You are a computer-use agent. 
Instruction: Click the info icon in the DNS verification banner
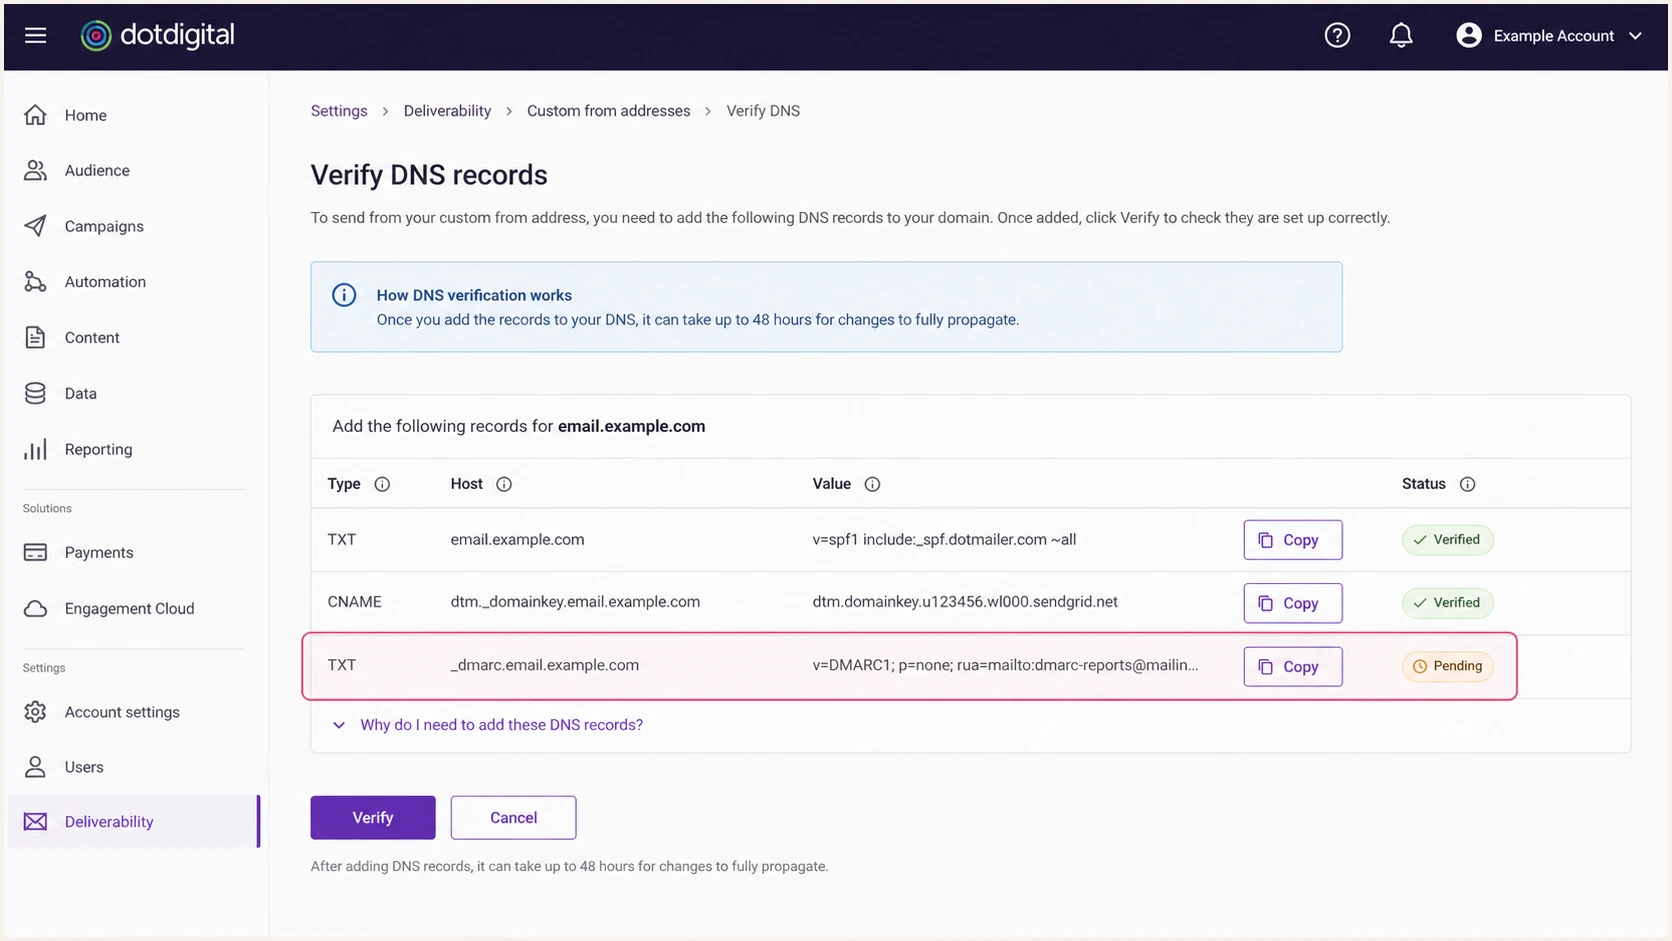click(344, 295)
